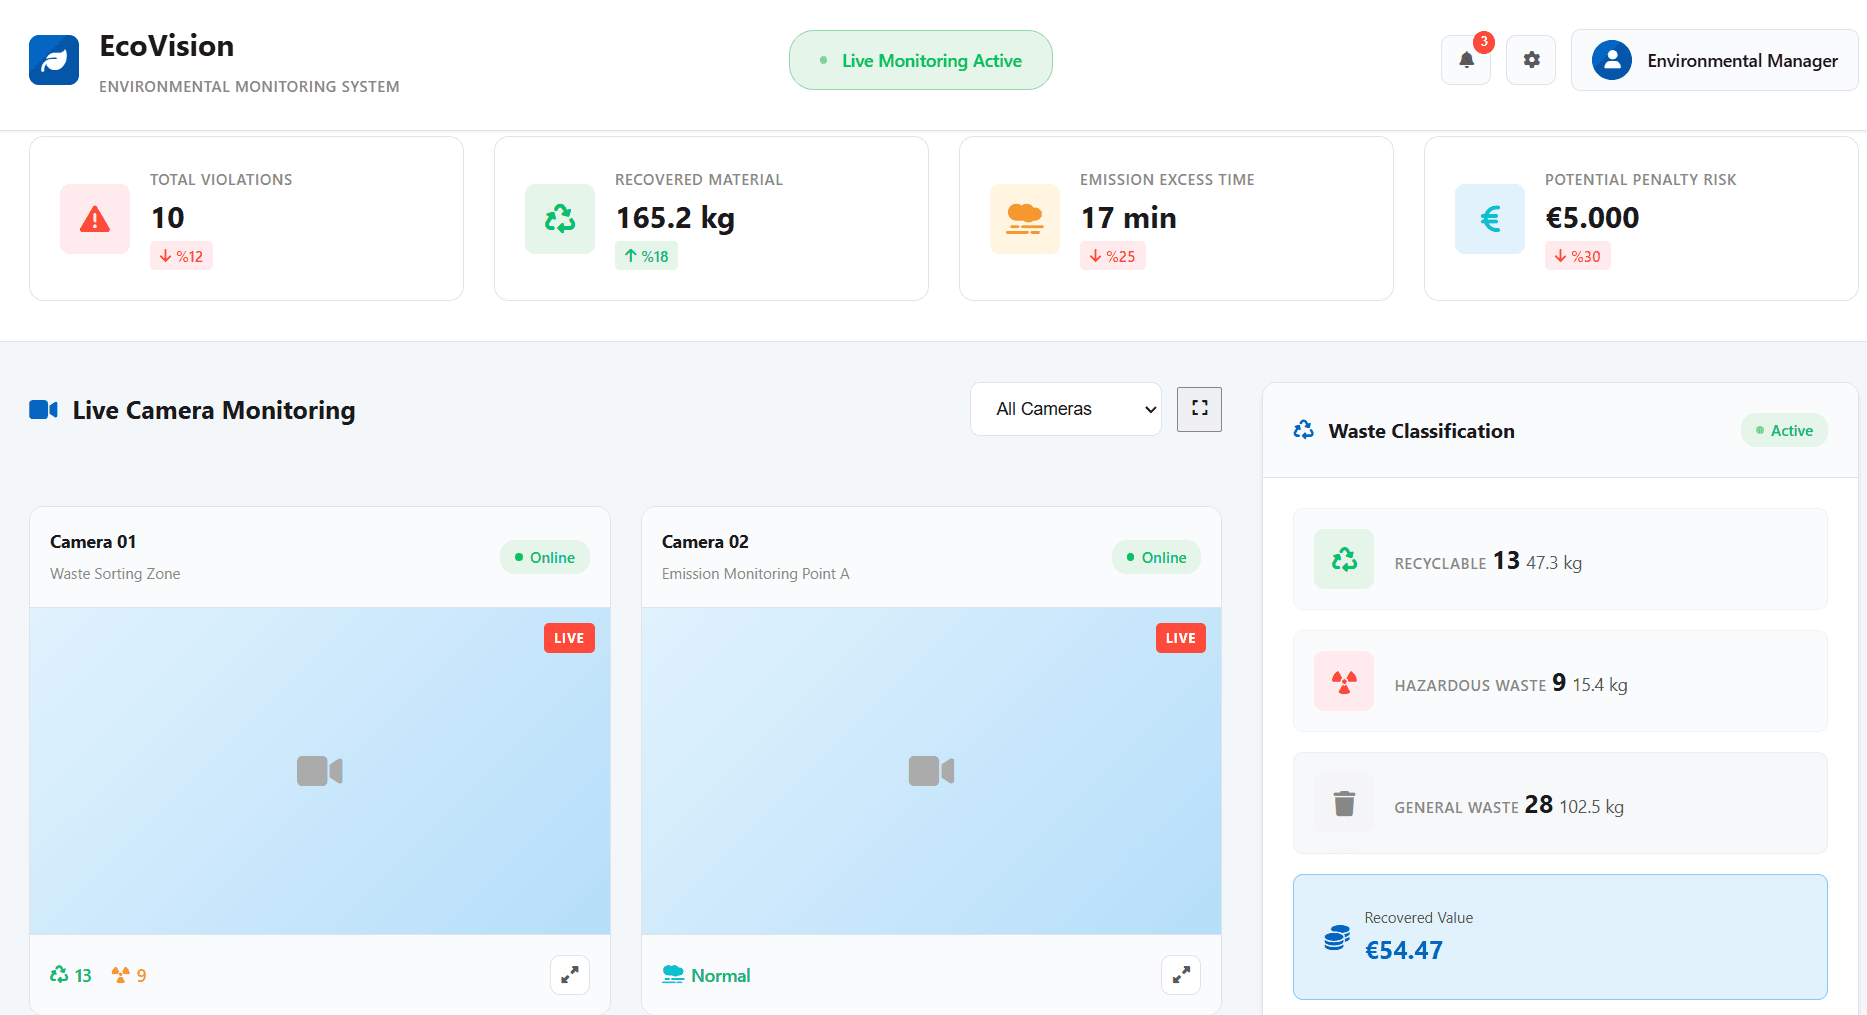This screenshot has width=1867, height=1015.
Task: Click the Environmental Manager profile button
Action: tap(1714, 61)
